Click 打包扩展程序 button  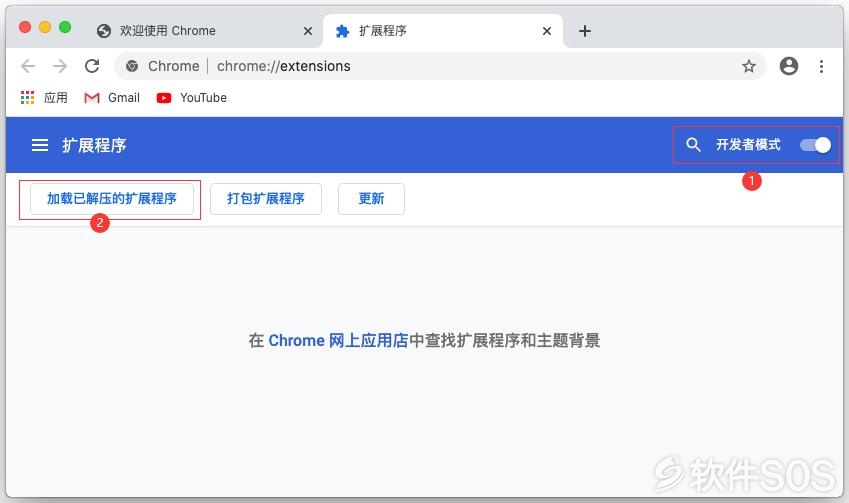click(266, 199)
